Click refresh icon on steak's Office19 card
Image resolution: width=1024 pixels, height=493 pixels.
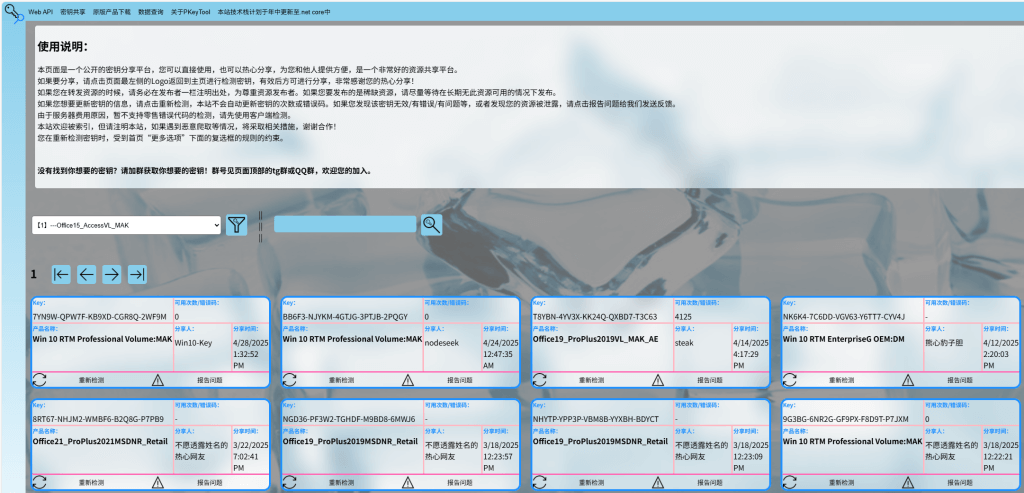pyautogui.click(x=539, y=380)
